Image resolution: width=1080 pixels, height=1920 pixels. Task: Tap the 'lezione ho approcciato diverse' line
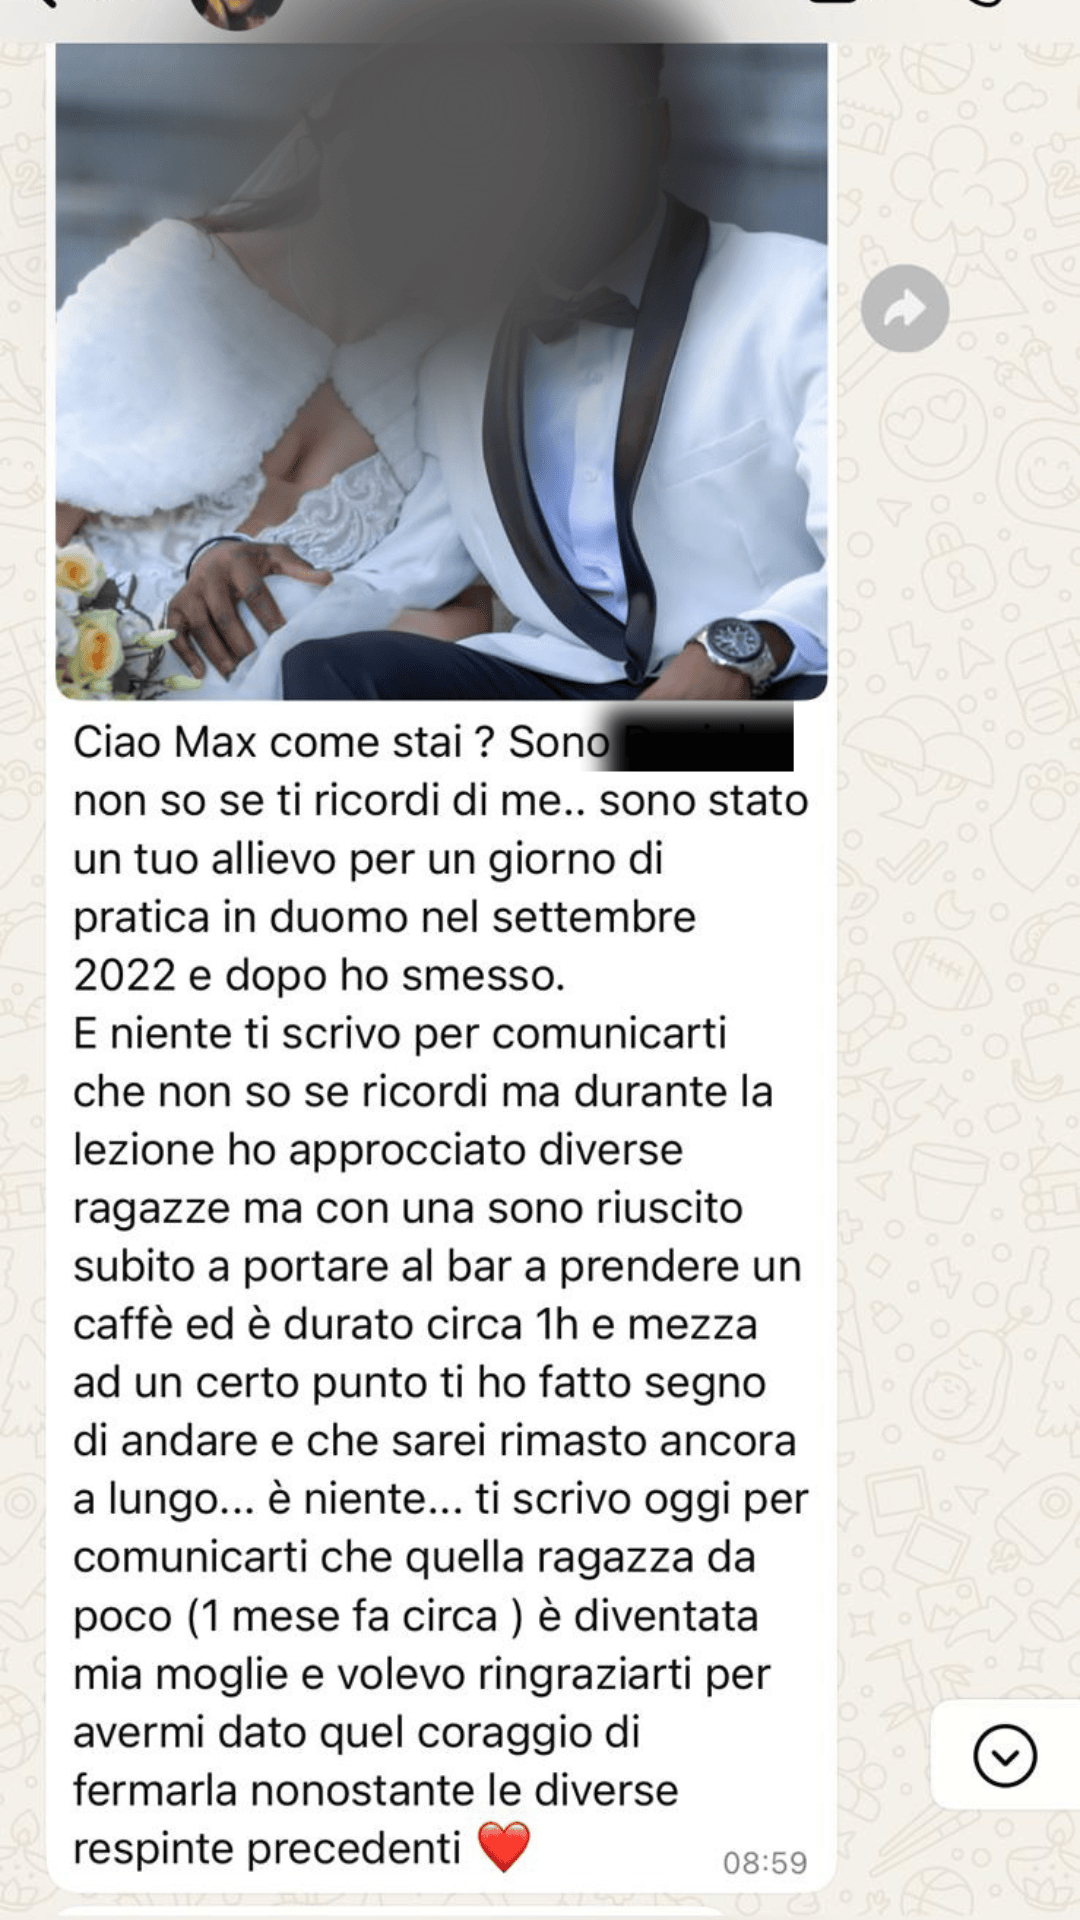coord(378,1150)
